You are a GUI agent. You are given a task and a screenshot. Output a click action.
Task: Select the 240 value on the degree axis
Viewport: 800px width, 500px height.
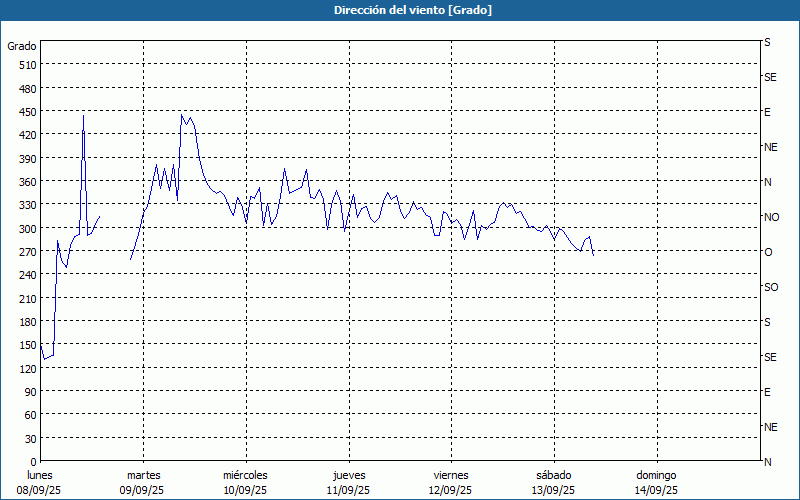coord(29,275)
